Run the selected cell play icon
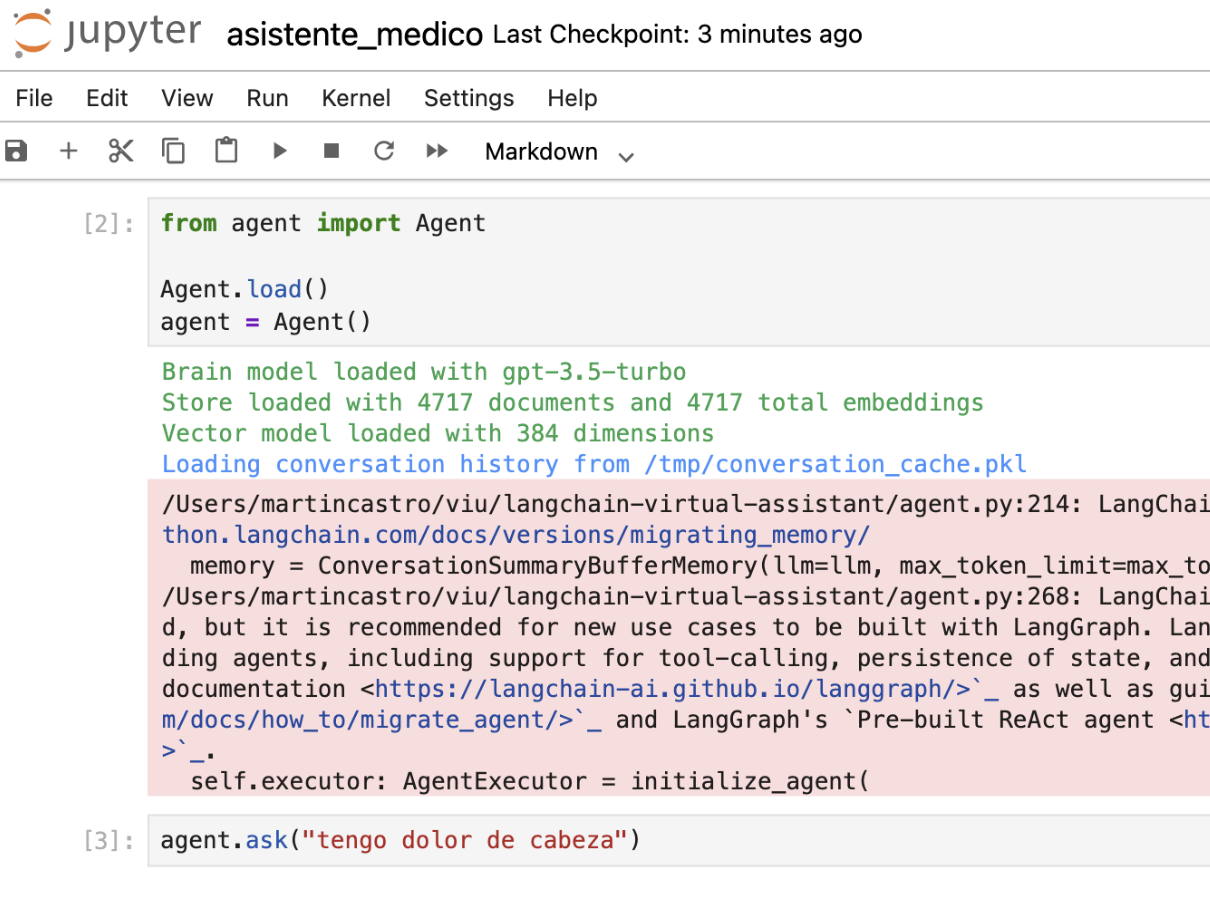Screen dimensions: 1210x904 click(x=280, y=151)
